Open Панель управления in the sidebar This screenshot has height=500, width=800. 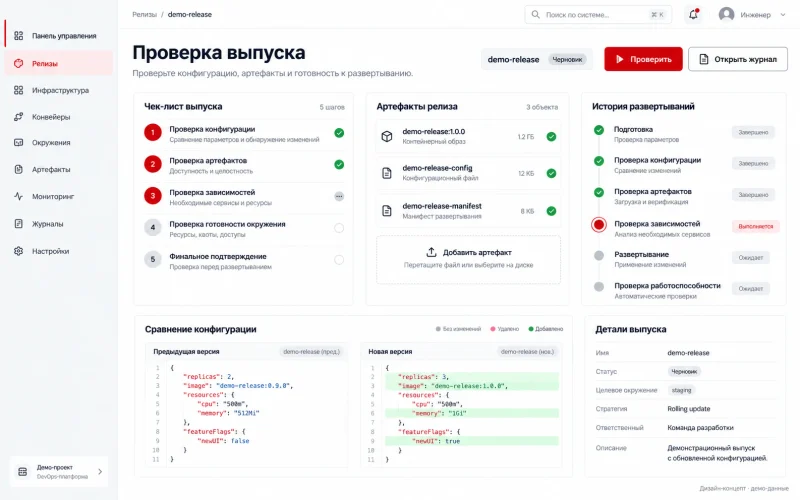tap(59, 36)
